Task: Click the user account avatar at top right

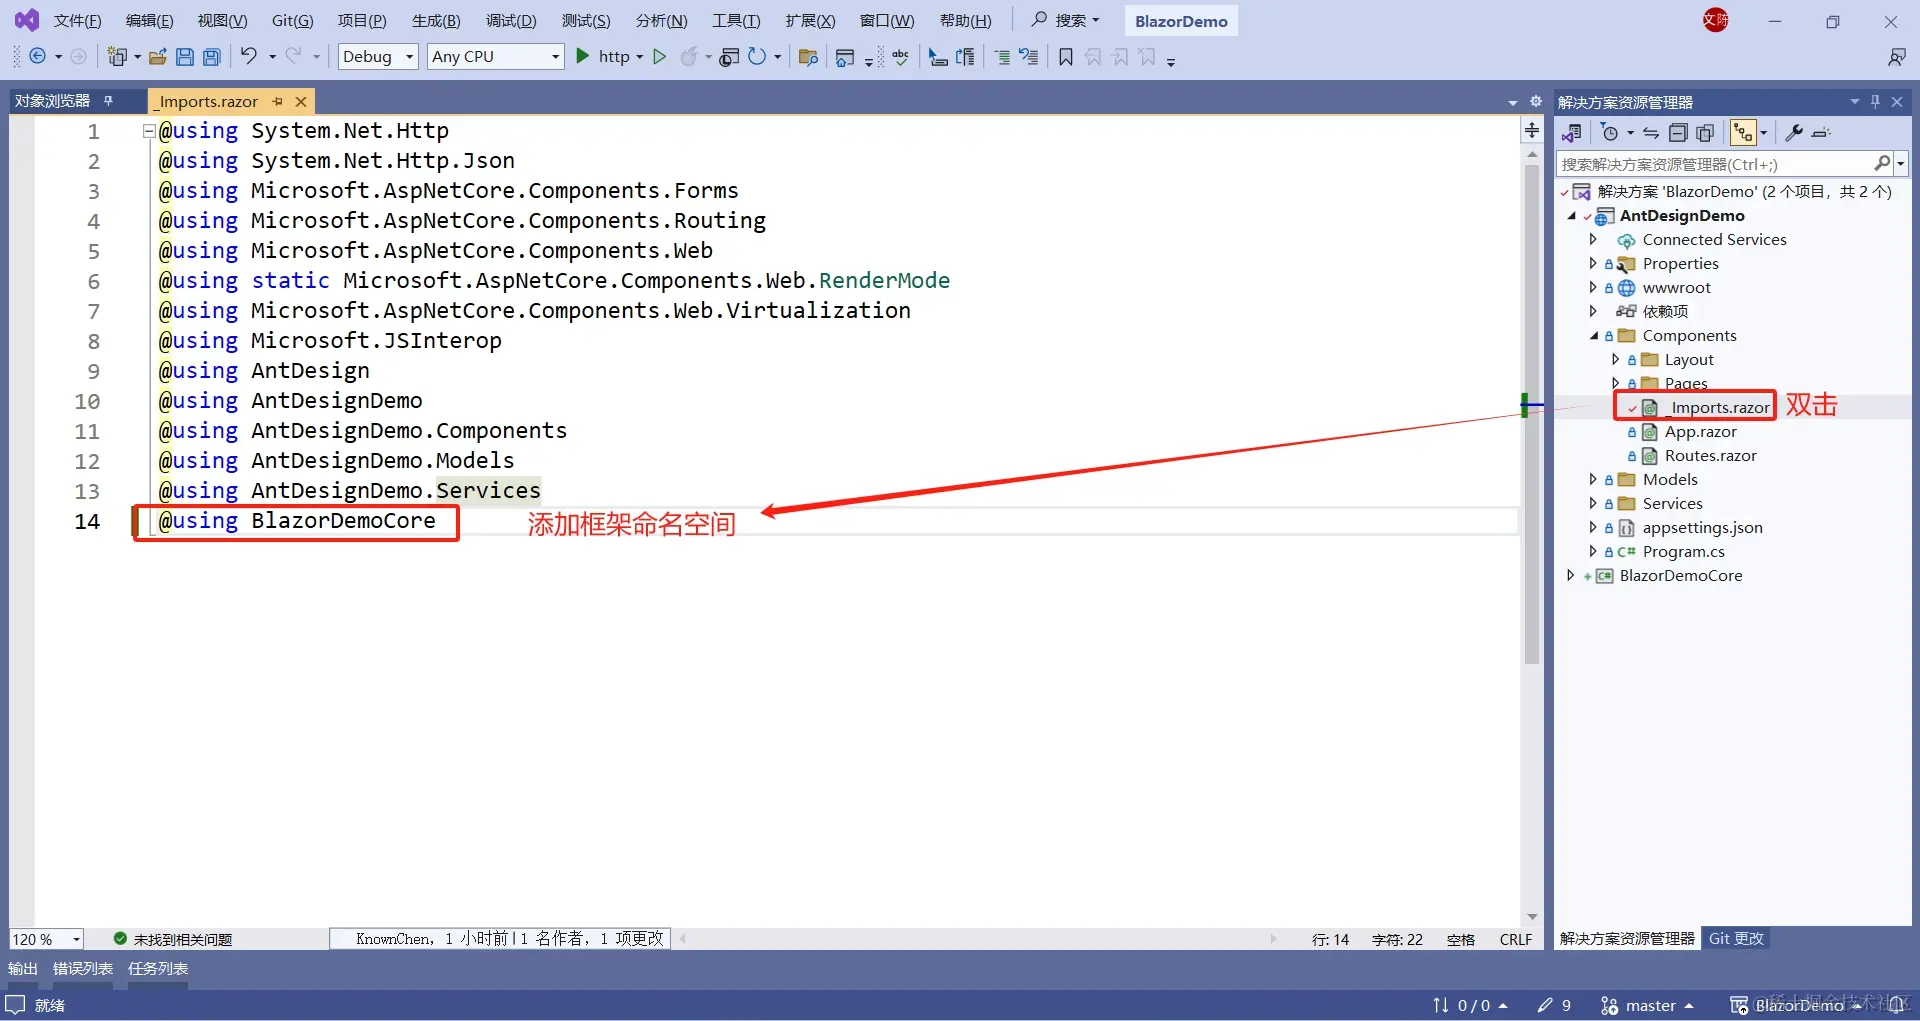Action: [x=1716, y=20]
